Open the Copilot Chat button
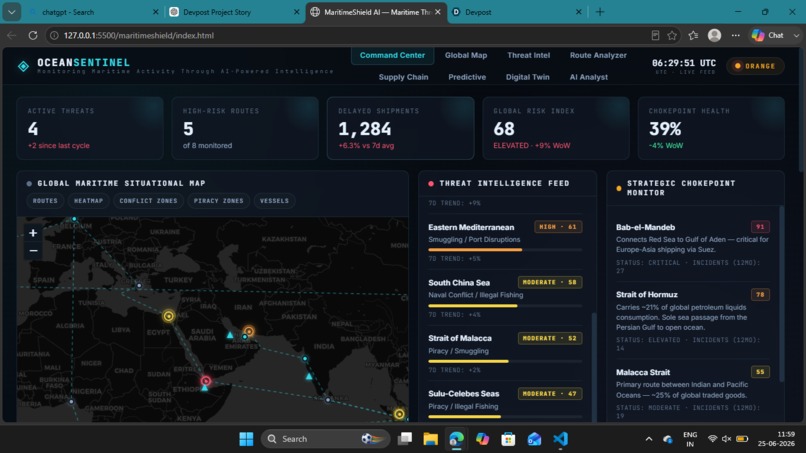This screenshot has height=453, width=806. [768, 35]
